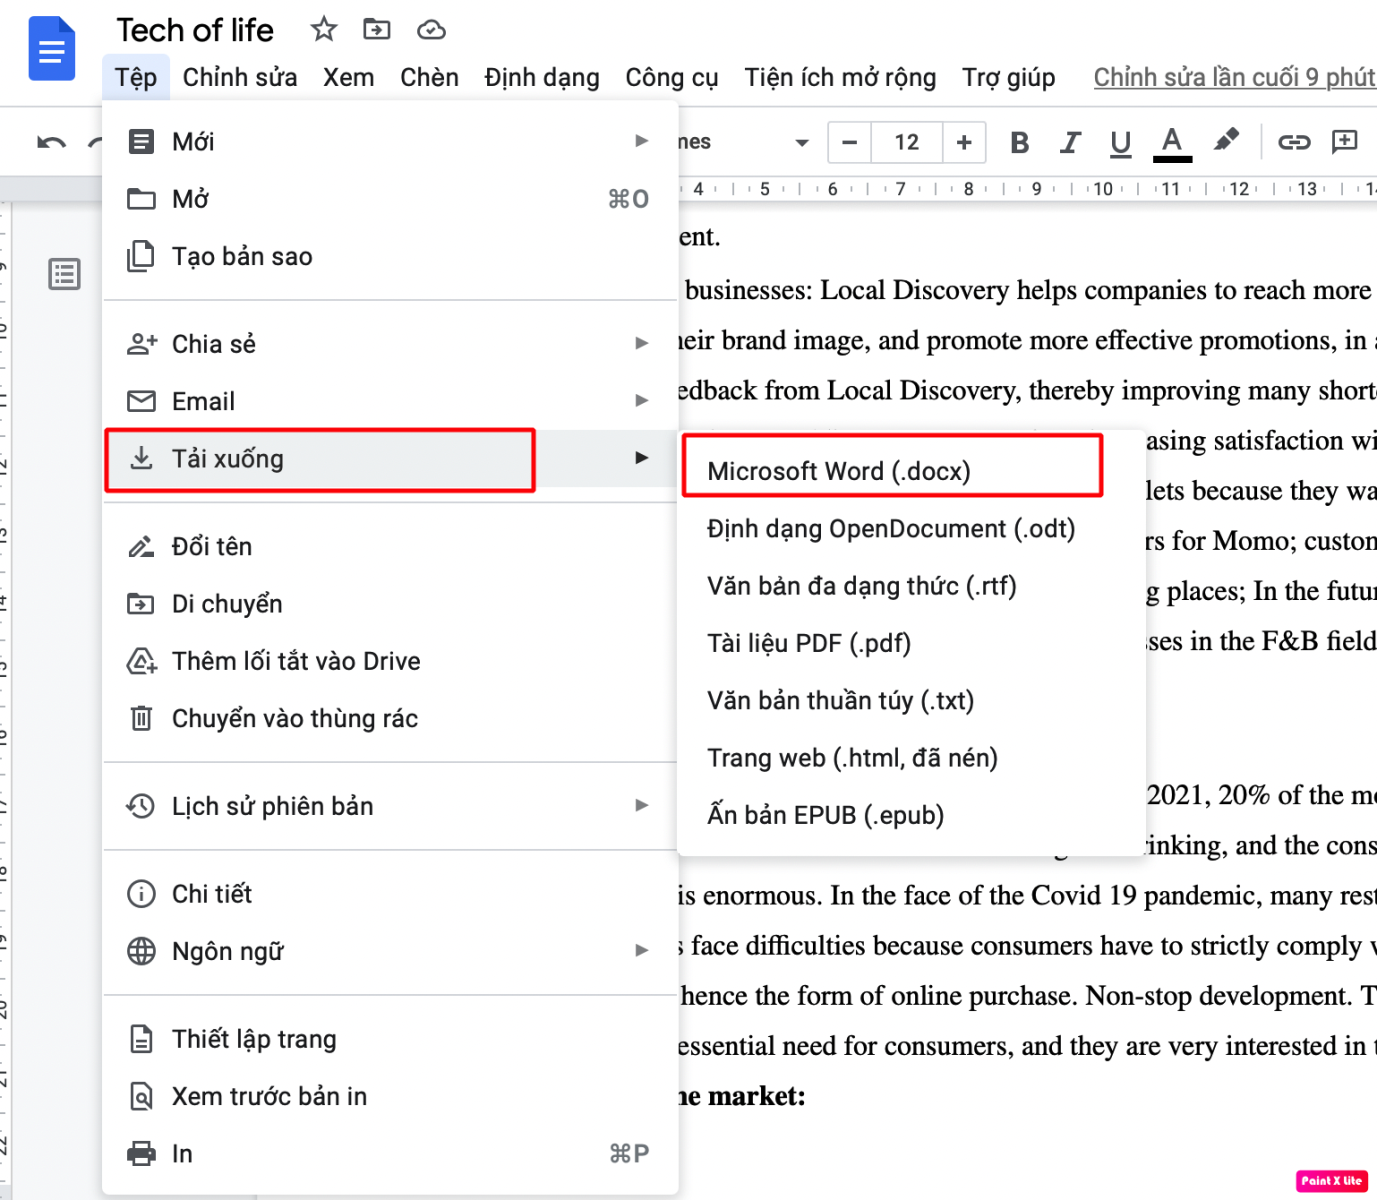Download as Định dạng OpenDocument (.odt)
1377x1200 pixels.
pyautogui.click(x=911, y=528)
